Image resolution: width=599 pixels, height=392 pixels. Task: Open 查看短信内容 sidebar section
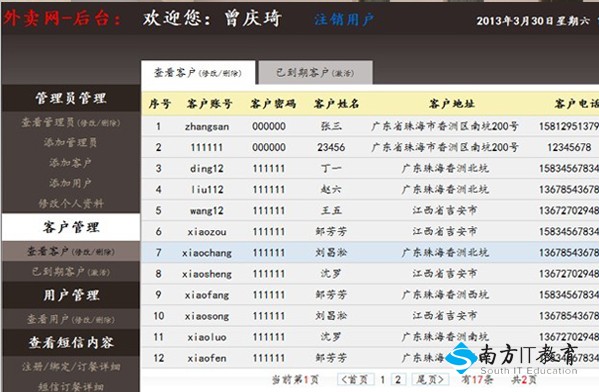pyautogui.click(x=71, y=342)
